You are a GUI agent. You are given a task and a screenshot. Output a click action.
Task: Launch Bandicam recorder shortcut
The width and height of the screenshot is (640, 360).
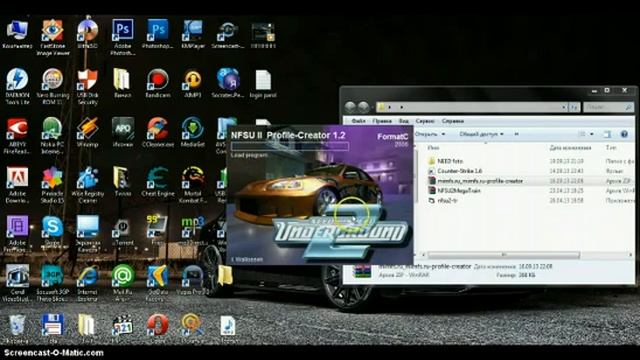(158, 83)
